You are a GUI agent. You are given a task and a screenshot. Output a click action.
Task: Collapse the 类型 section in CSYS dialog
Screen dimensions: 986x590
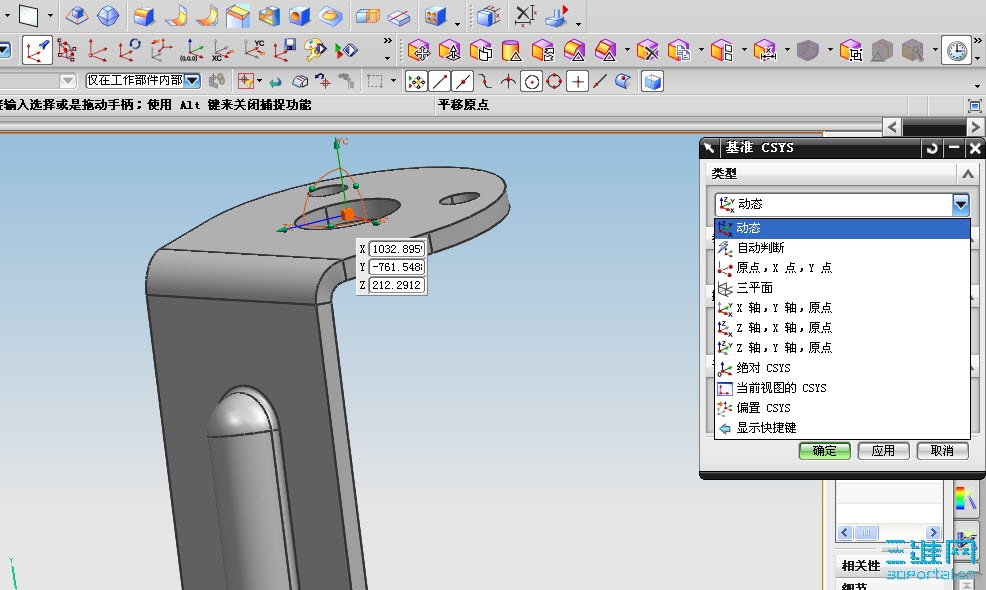tap(967, 174)
